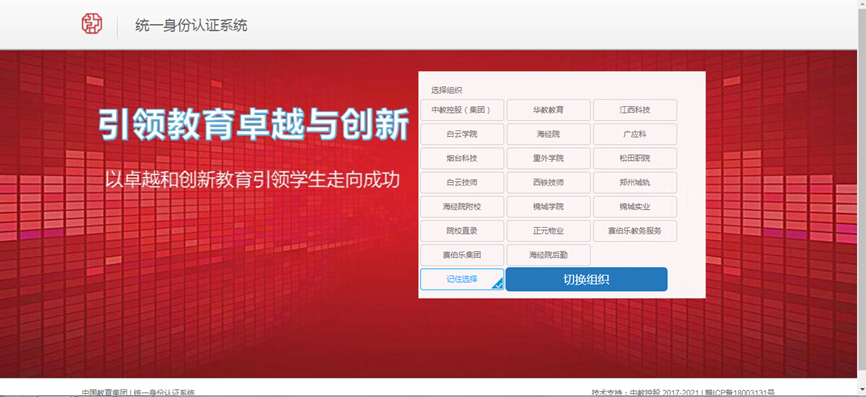This screenshot has height=397, width=866.
Task: Select the 海经院附校 organization
Action: tap(462, 207)
